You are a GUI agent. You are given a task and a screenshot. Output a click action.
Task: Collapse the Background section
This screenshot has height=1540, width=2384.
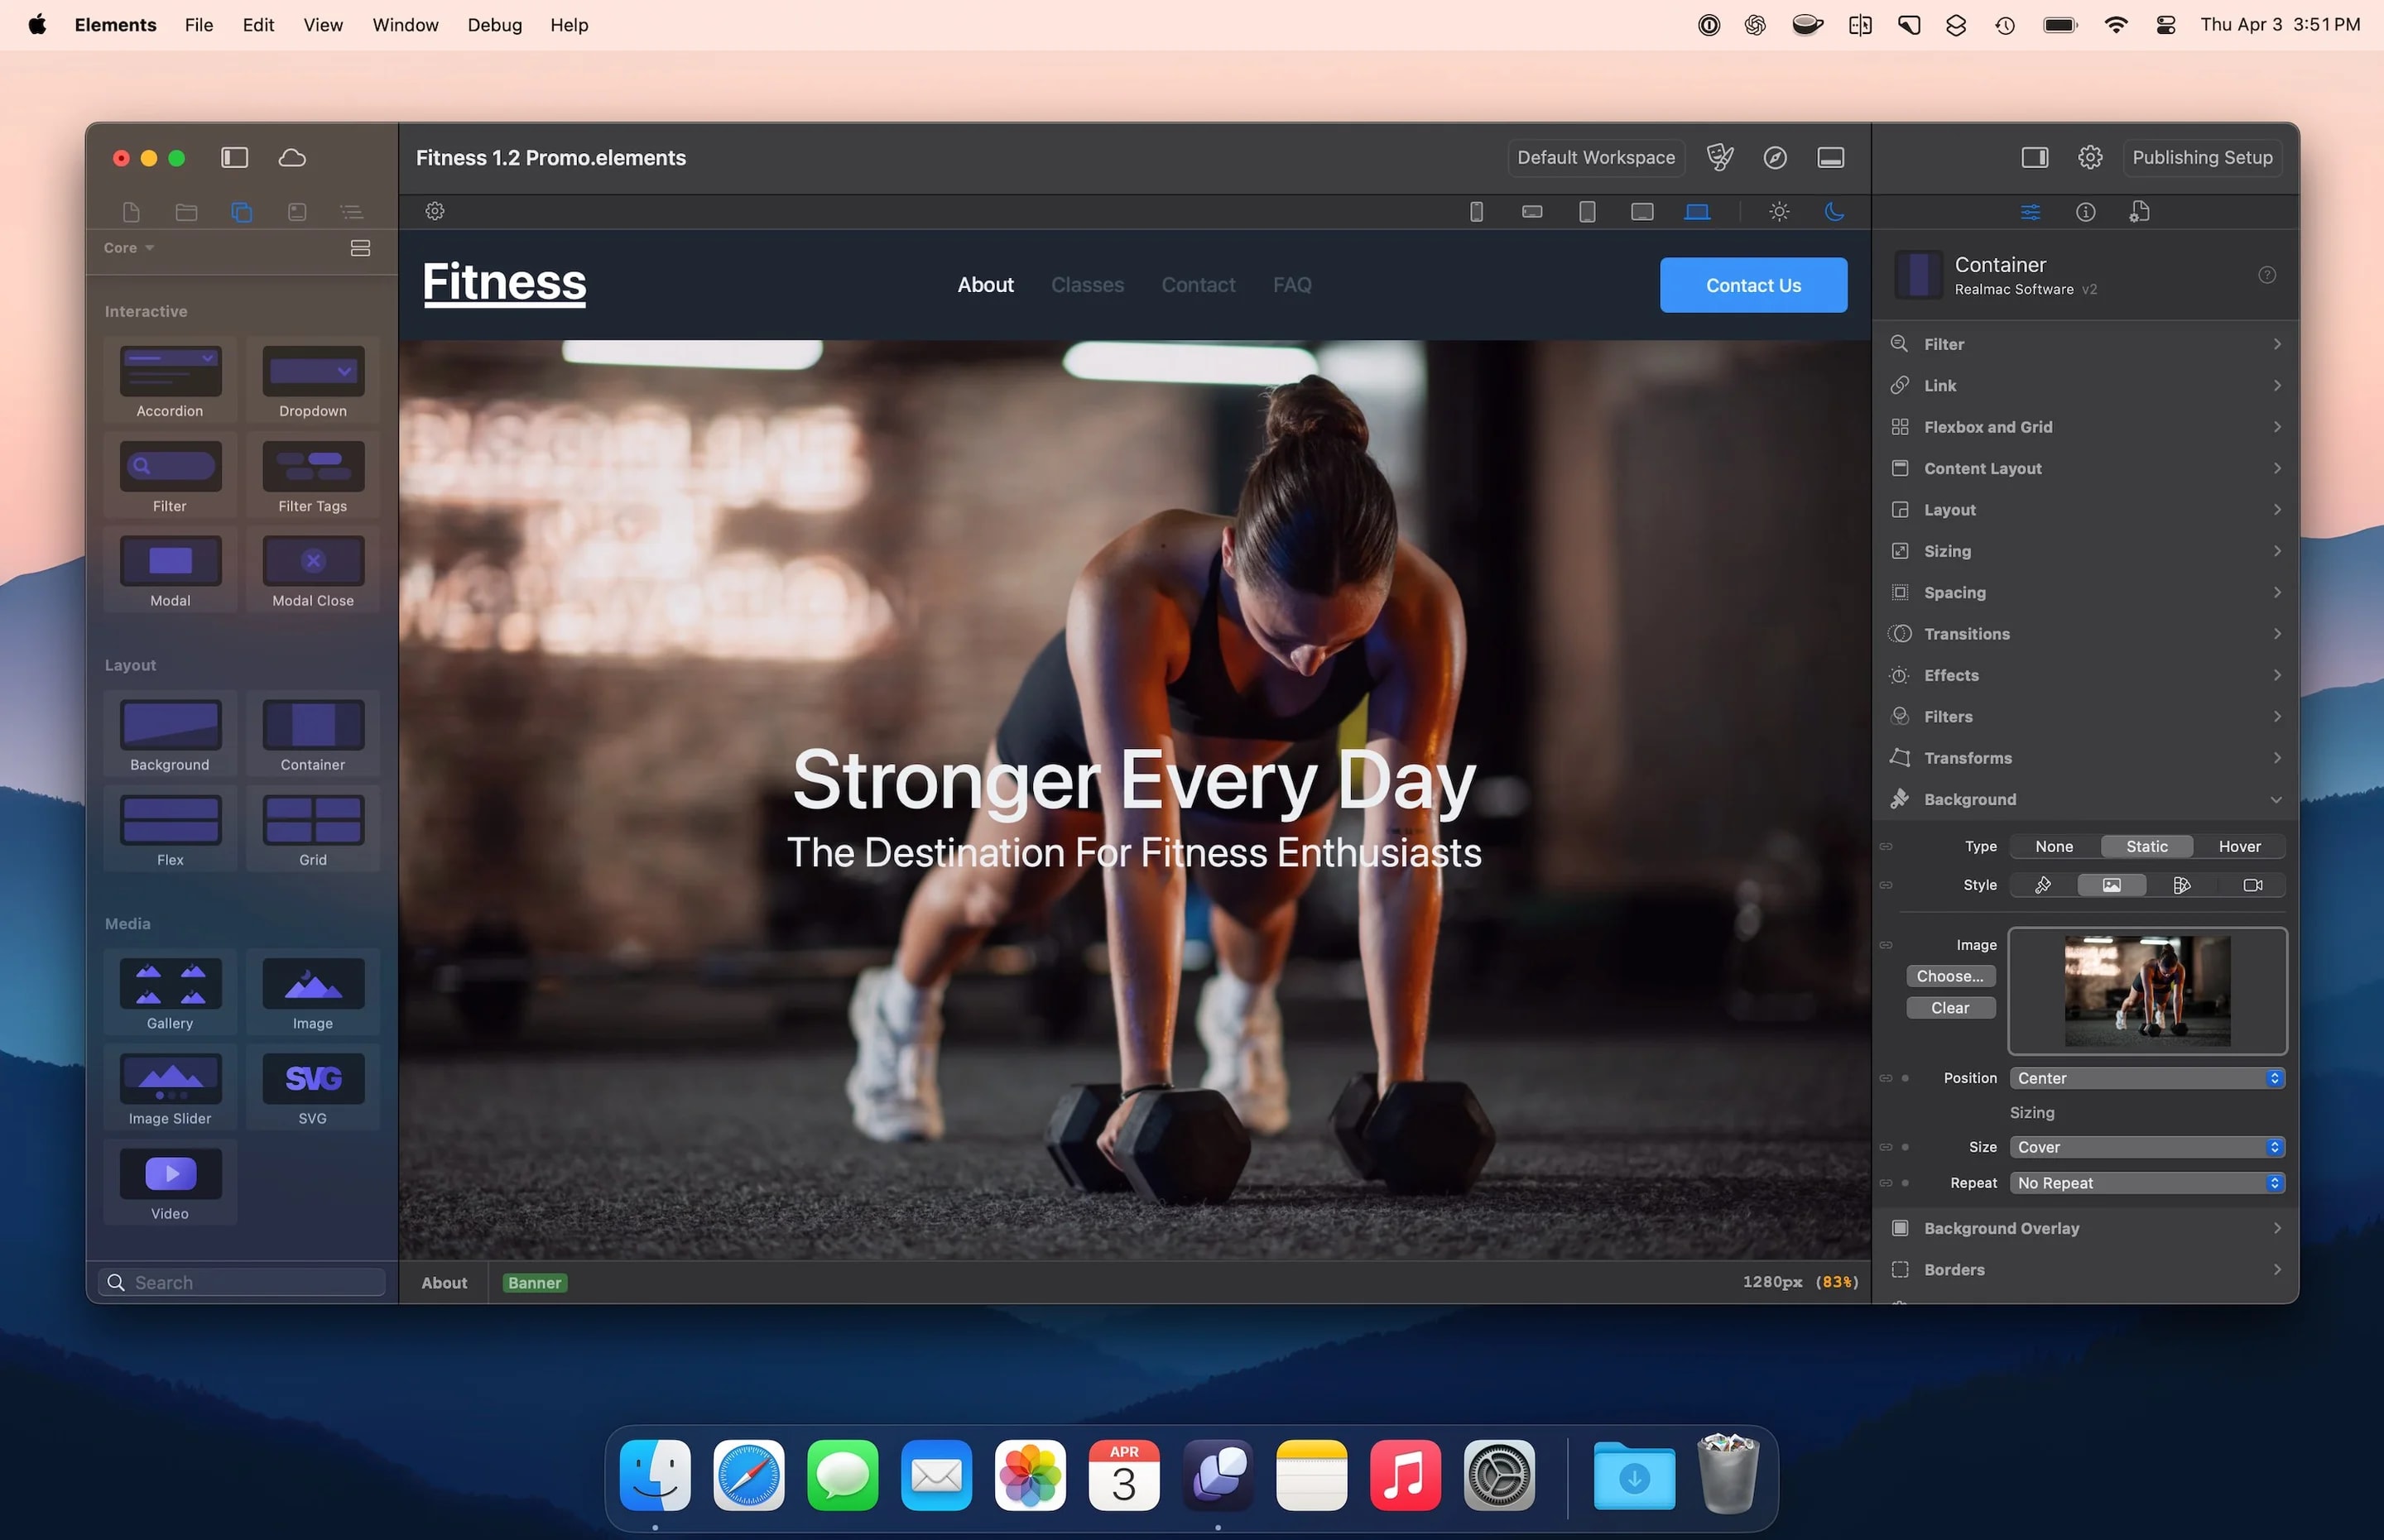click(2085, 800)
